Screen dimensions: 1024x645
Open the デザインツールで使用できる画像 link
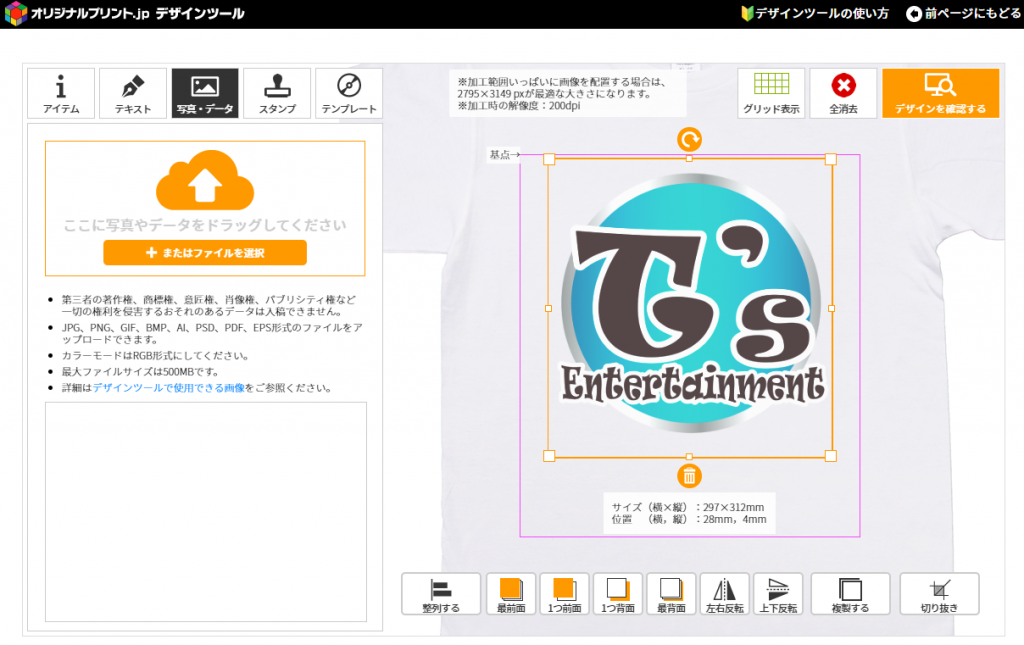coord(168,388)
